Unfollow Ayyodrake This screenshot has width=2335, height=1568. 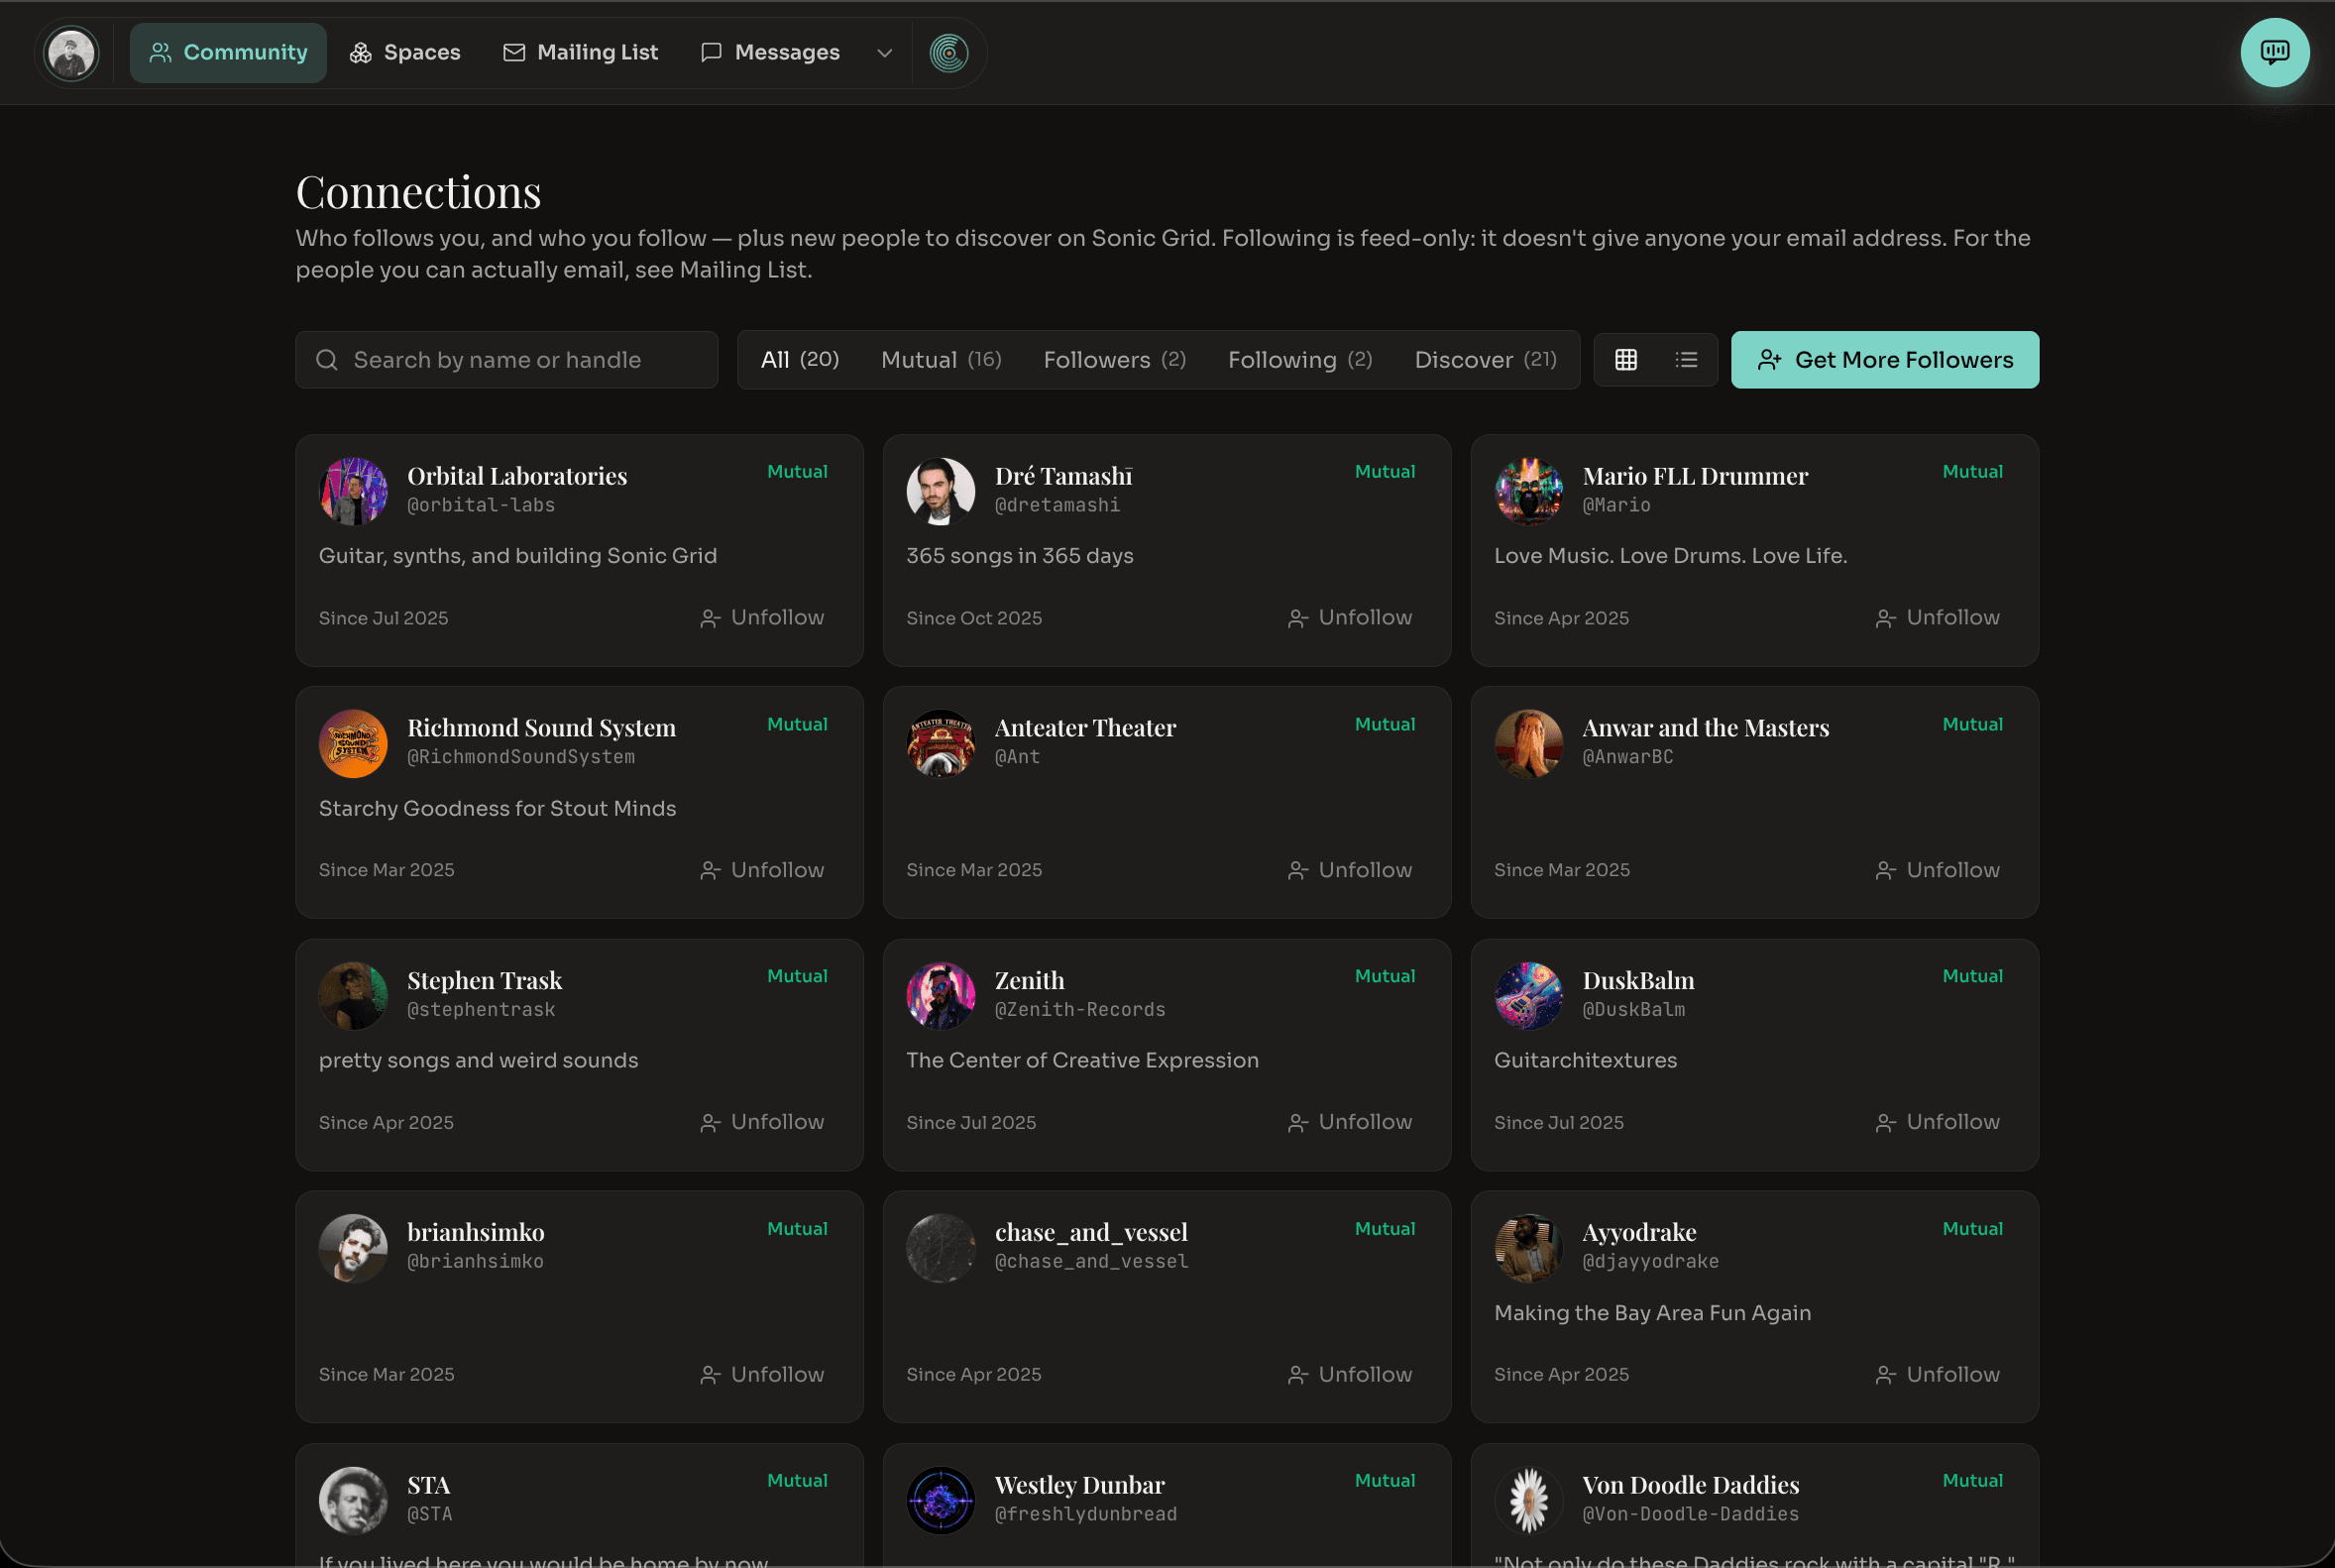point(1938,1374)
